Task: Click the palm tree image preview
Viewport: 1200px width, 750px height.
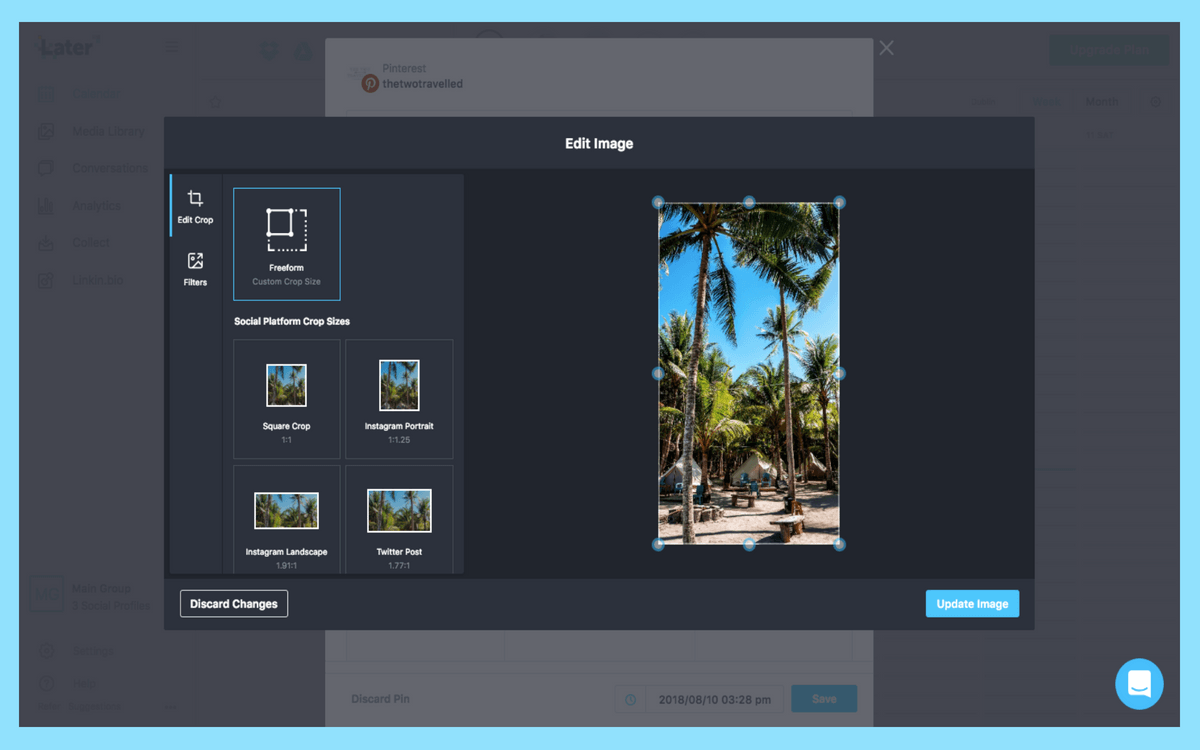Action: (x=749, y=373)
